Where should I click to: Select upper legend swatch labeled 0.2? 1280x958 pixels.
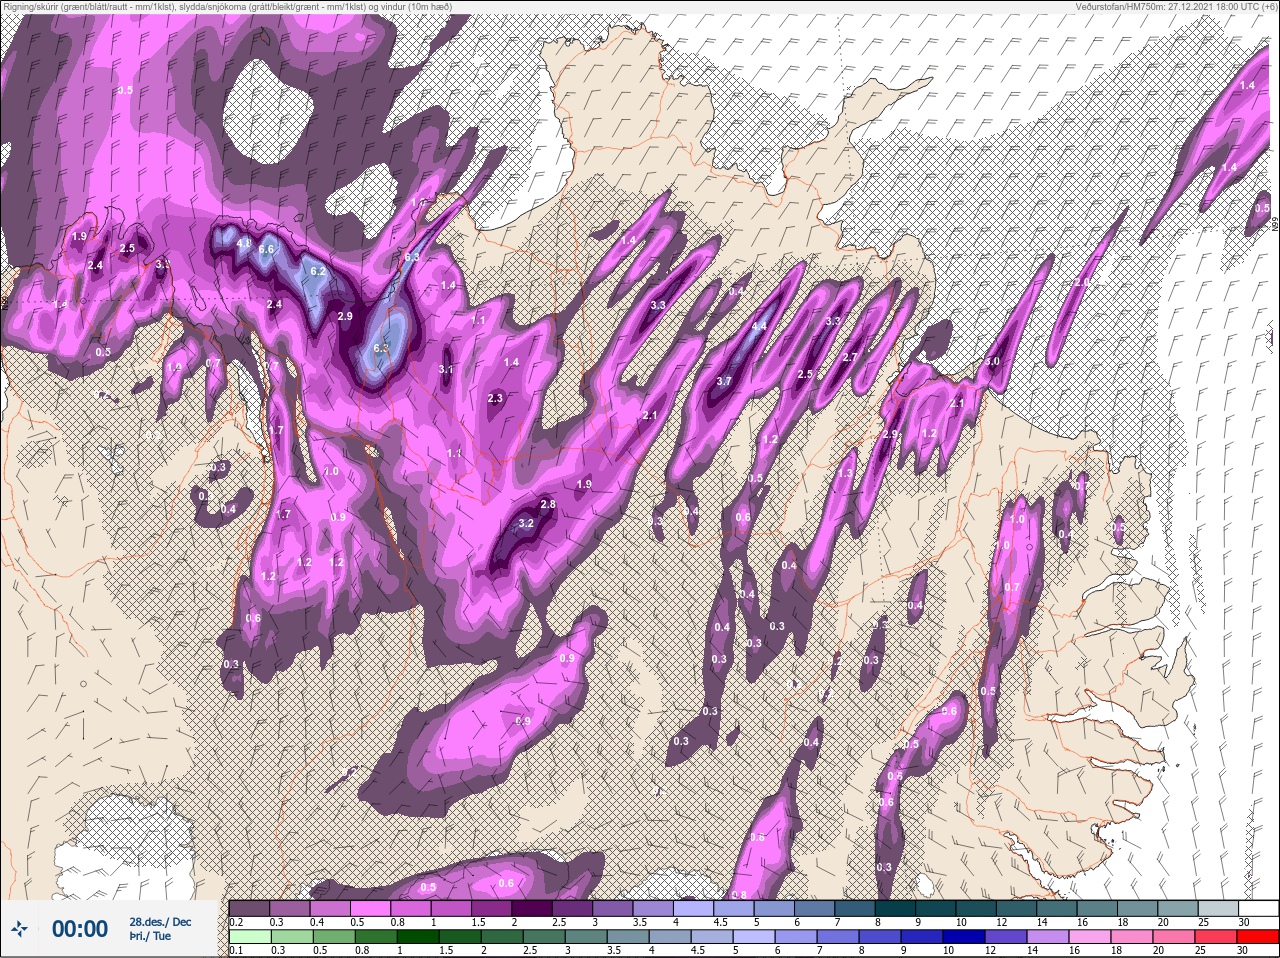point(249,908)
